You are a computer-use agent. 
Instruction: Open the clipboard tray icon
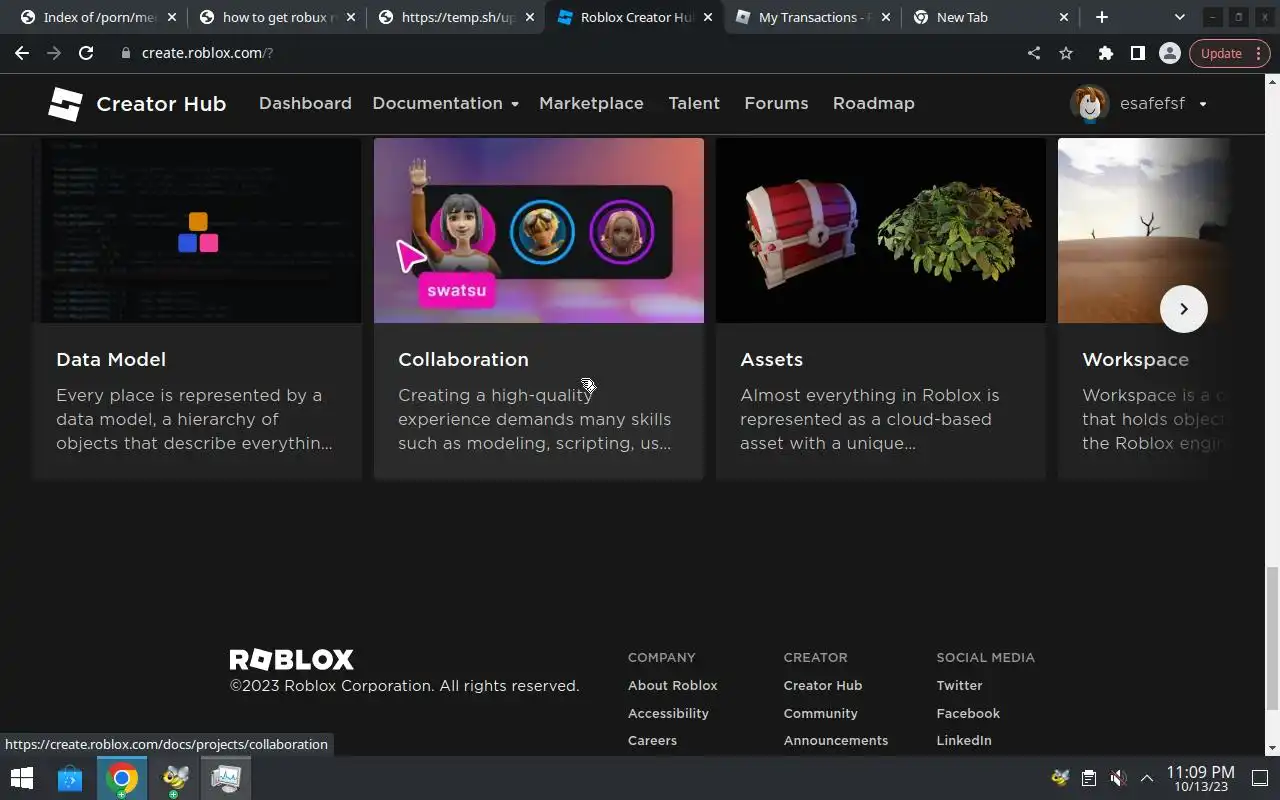(1089, 777)
